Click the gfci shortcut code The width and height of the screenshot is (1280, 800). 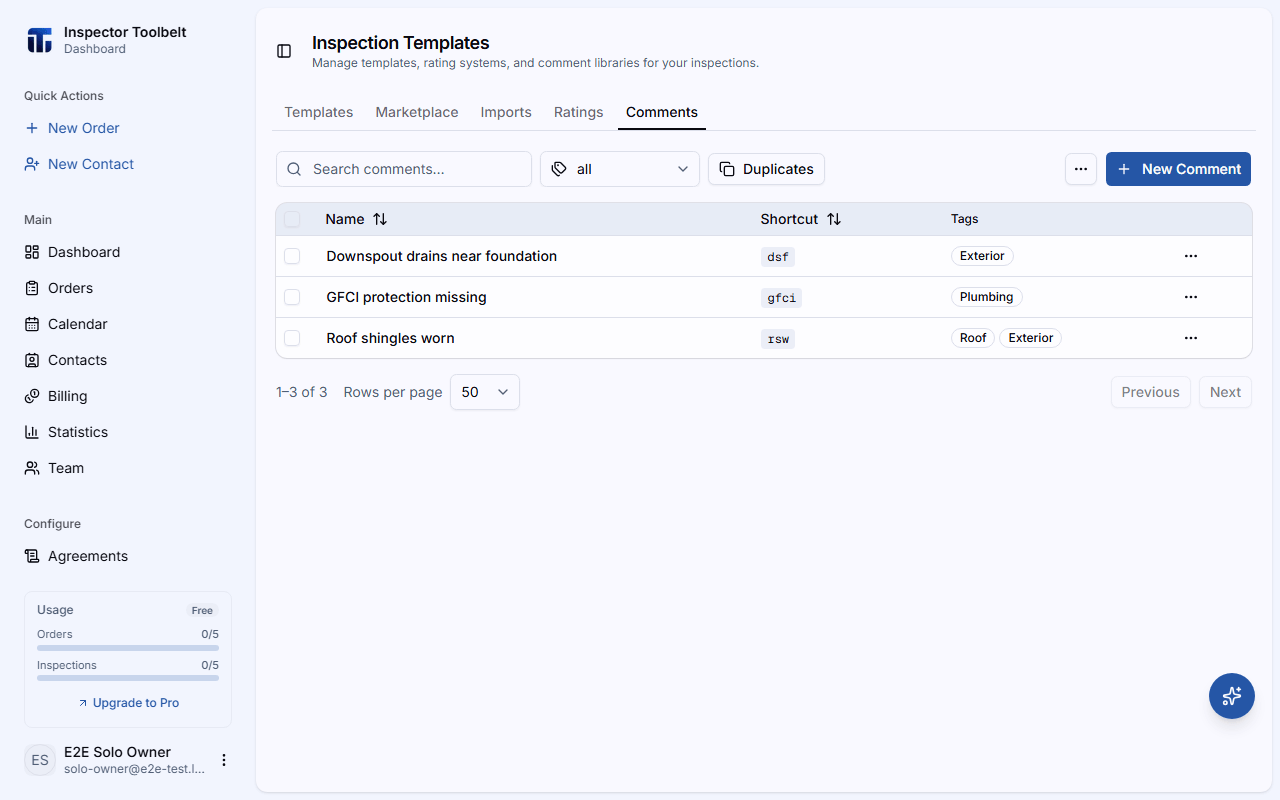point(781,298)
